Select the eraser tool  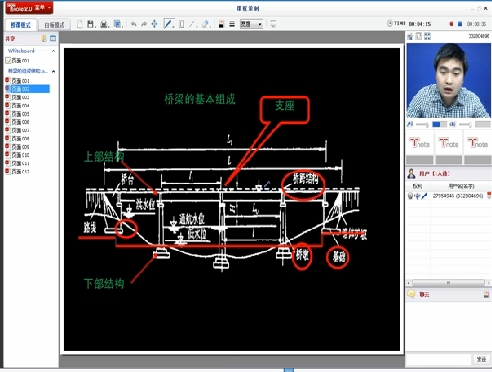click(205, 24)
